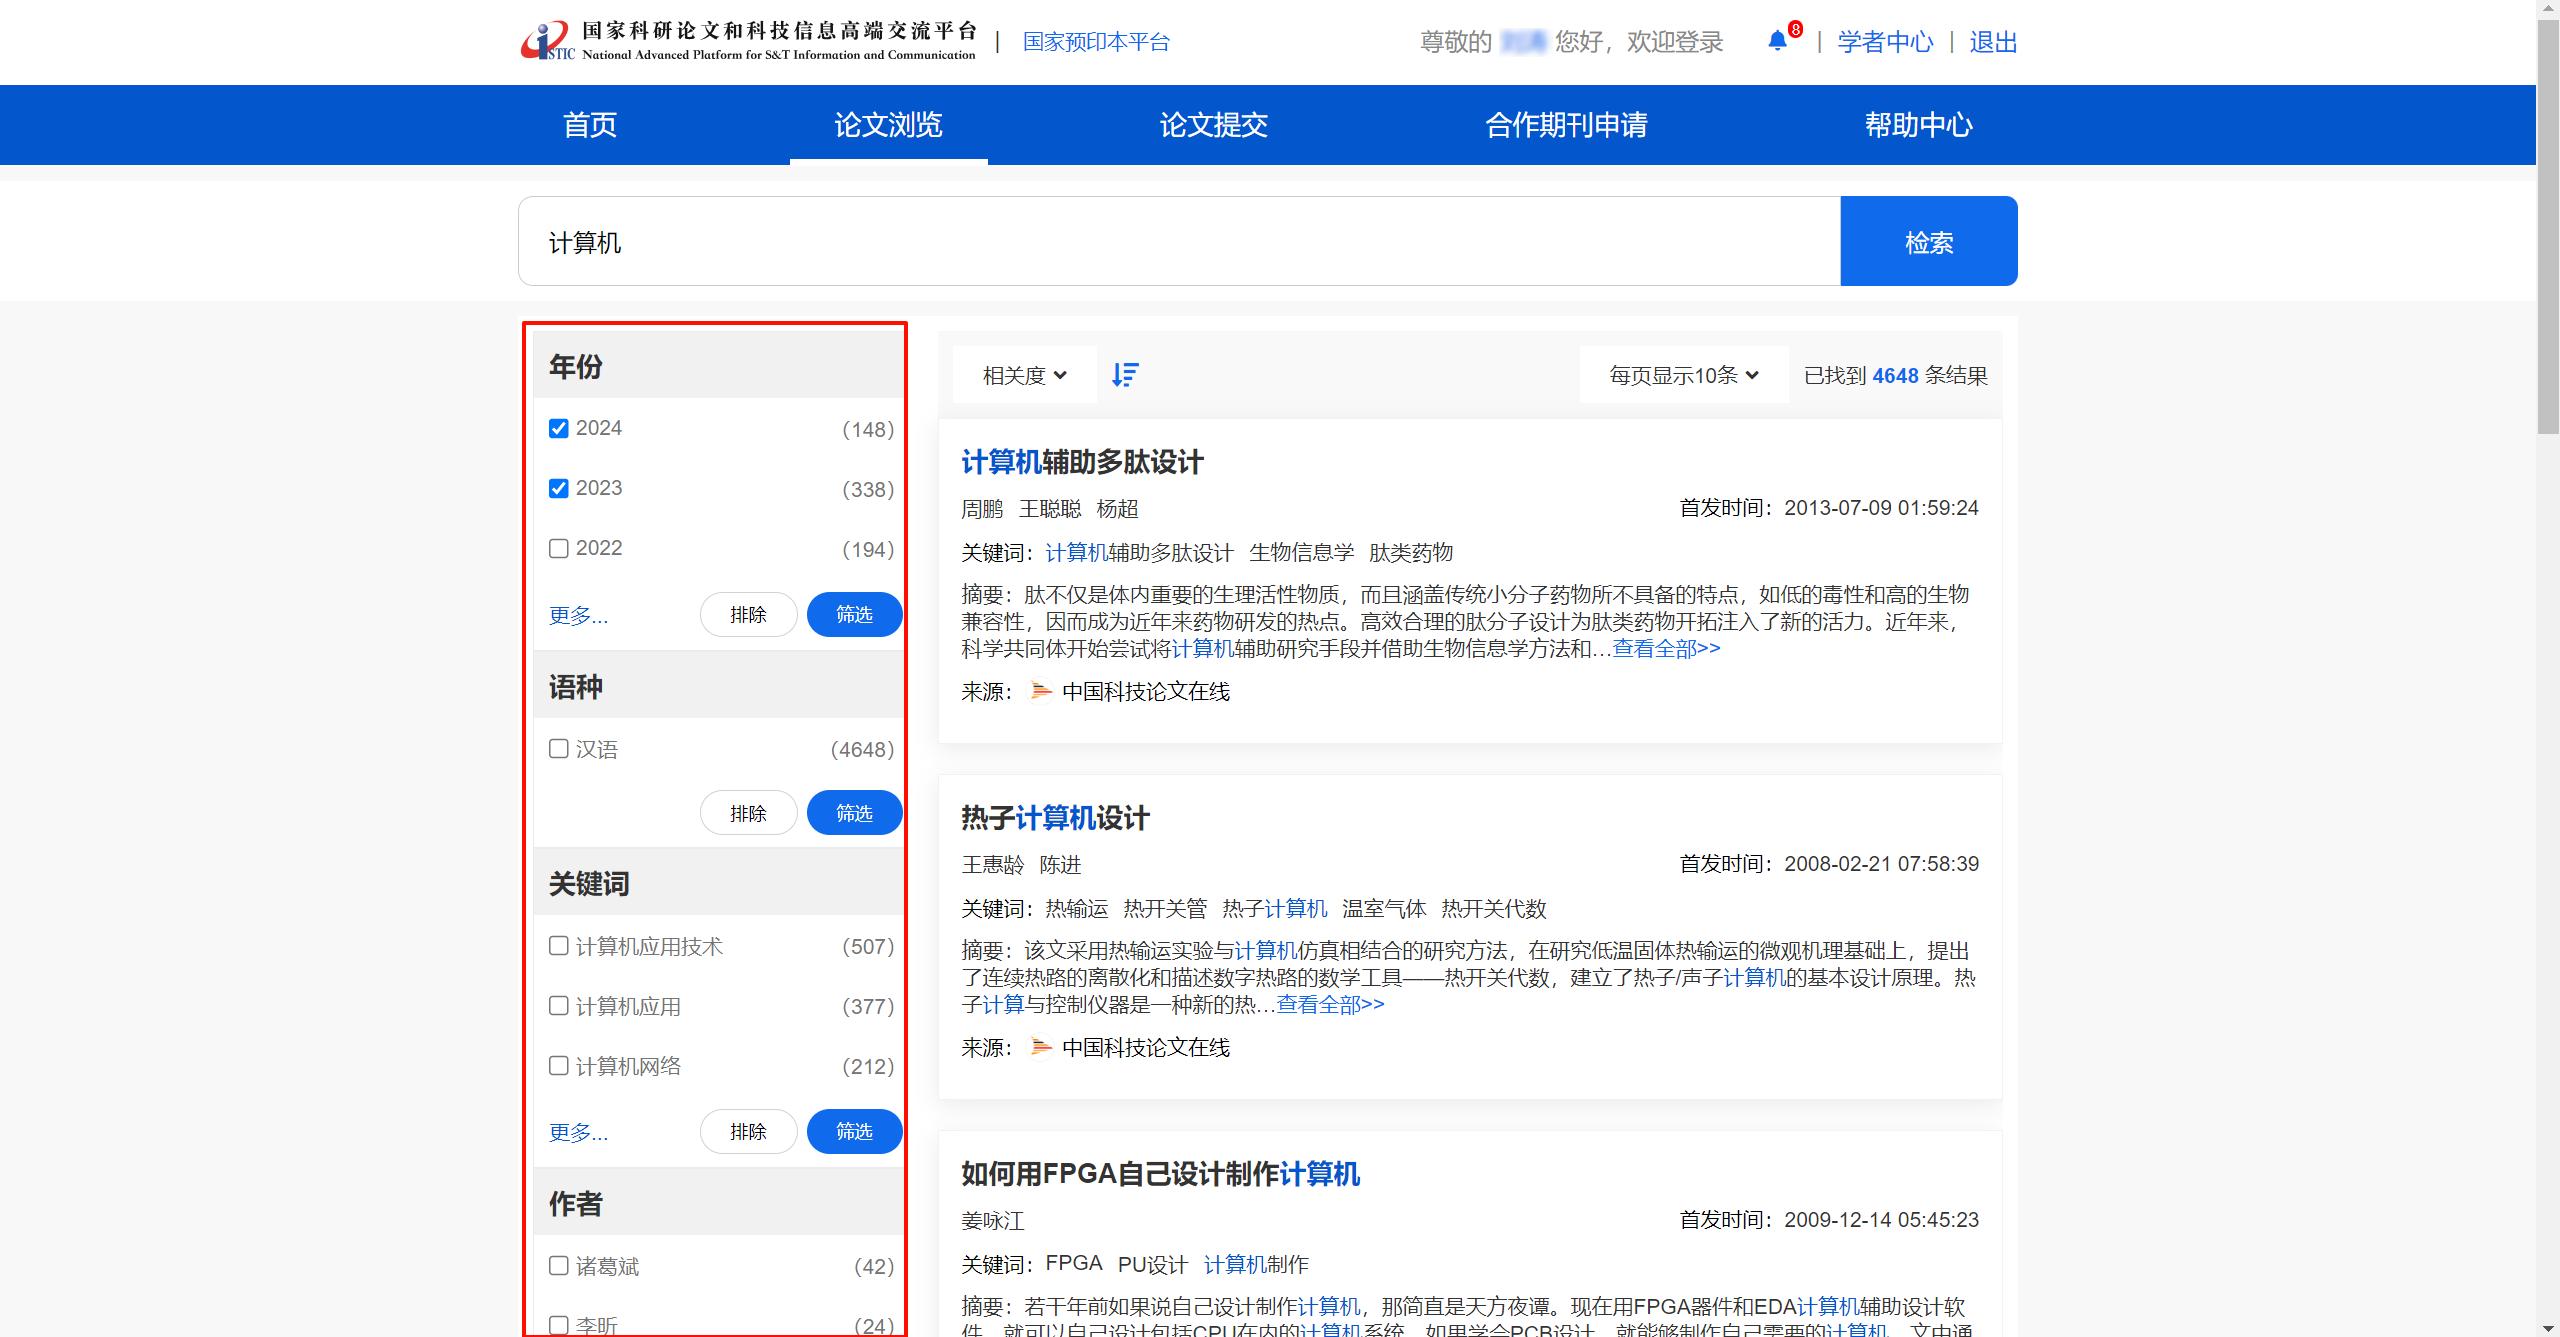Click 筛选 button in 关键词 section

click(x=854, y=1131)
